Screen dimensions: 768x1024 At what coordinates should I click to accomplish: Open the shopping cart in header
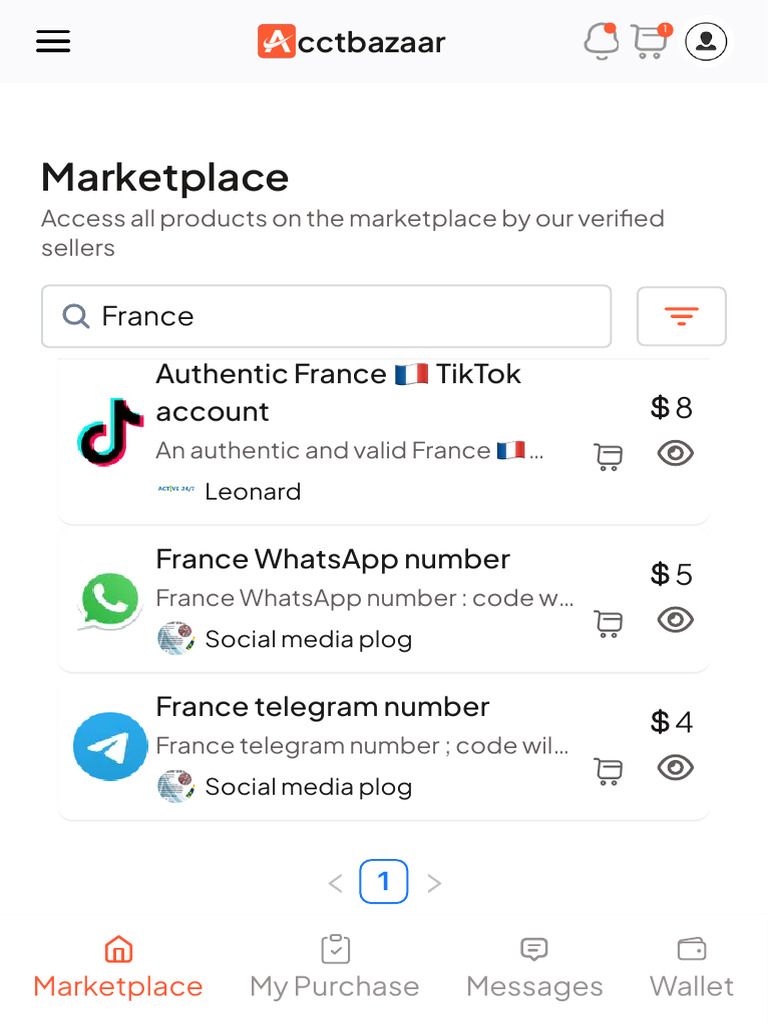(650, 41)
